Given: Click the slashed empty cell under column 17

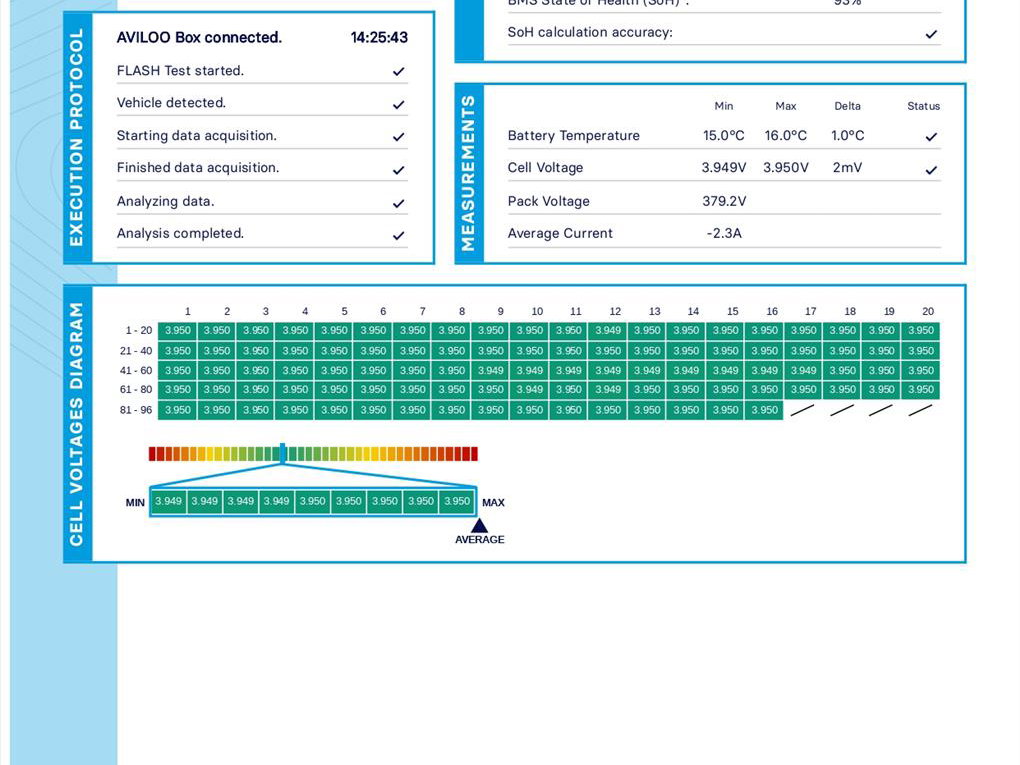Looking at the screenshot, I should [802, 410].
